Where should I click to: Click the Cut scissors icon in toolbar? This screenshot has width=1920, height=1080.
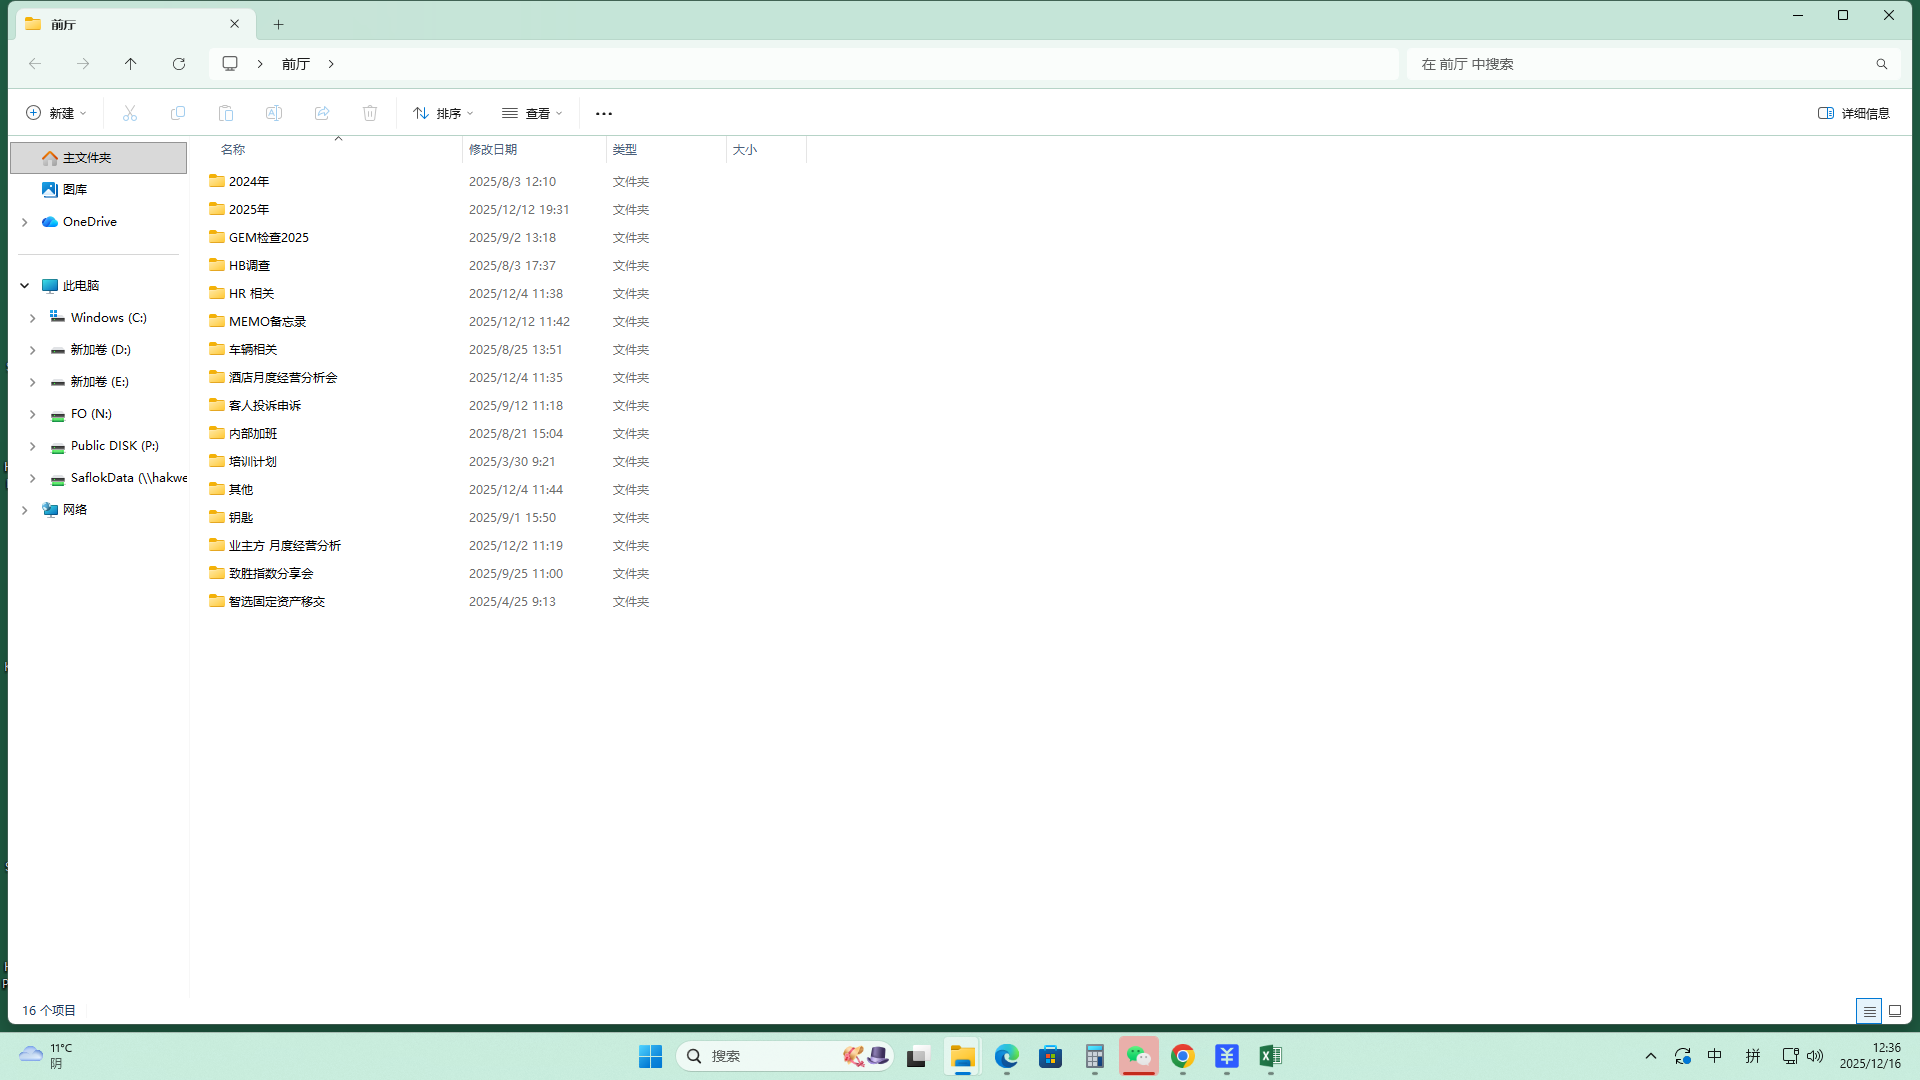(130, 113)
